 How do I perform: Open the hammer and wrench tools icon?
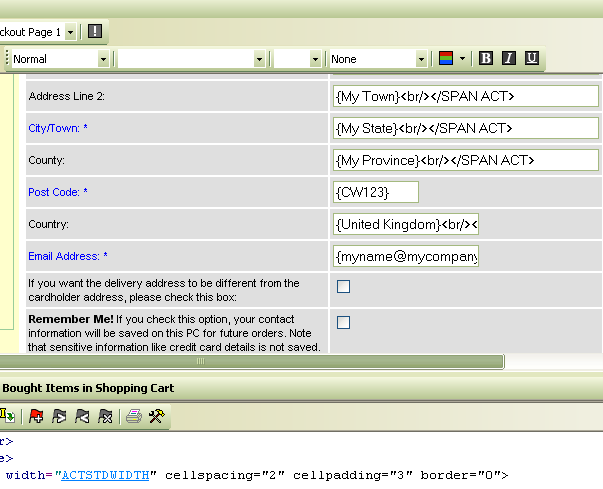[156, 416]
